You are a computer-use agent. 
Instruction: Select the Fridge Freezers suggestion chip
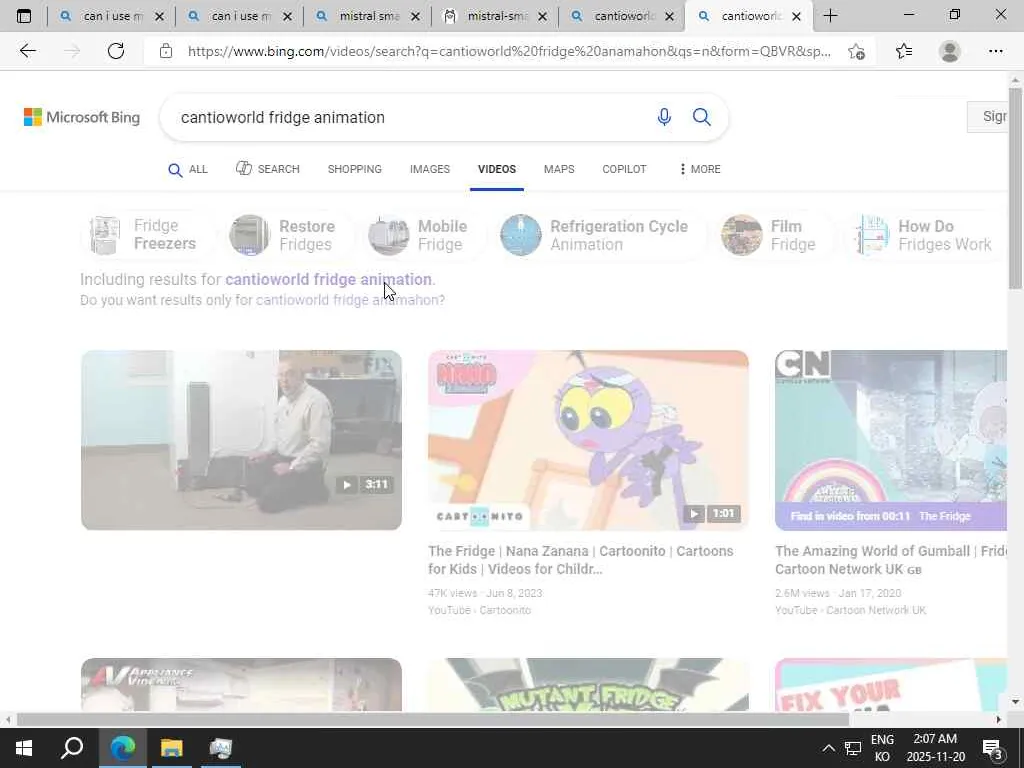point(148,235)
